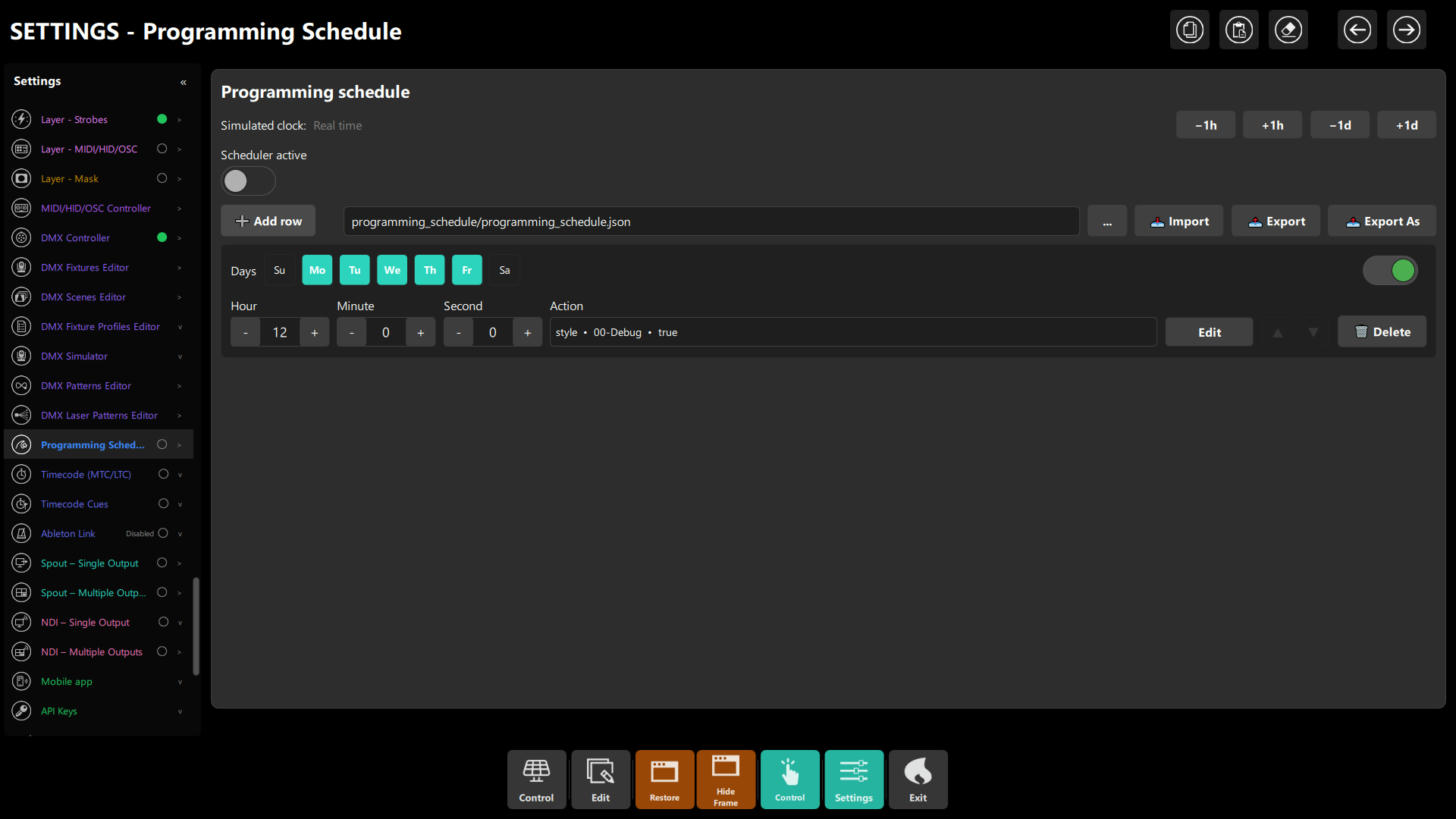
Task: Click the Add row button
Action: click(x=268, y=221)
